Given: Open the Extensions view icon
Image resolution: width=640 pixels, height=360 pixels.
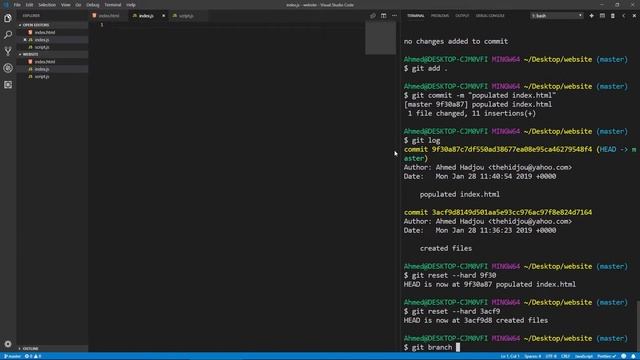Looking at the screenshot, I should (8, 84).
